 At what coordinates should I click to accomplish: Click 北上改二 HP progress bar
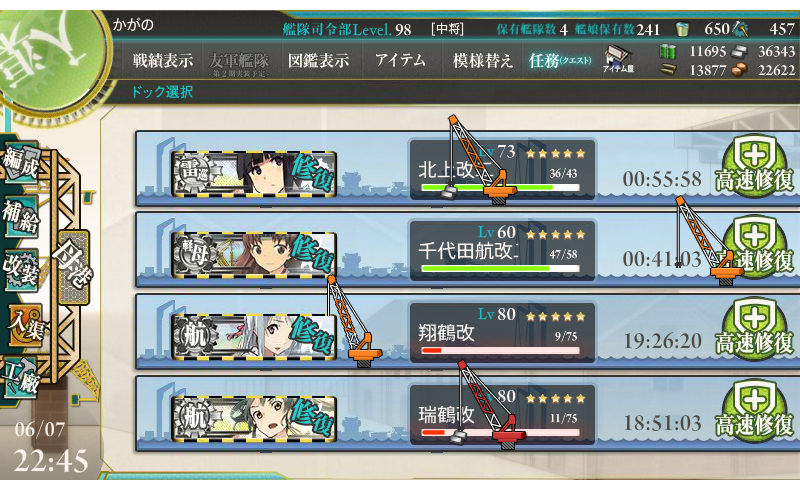coord(500,188)
